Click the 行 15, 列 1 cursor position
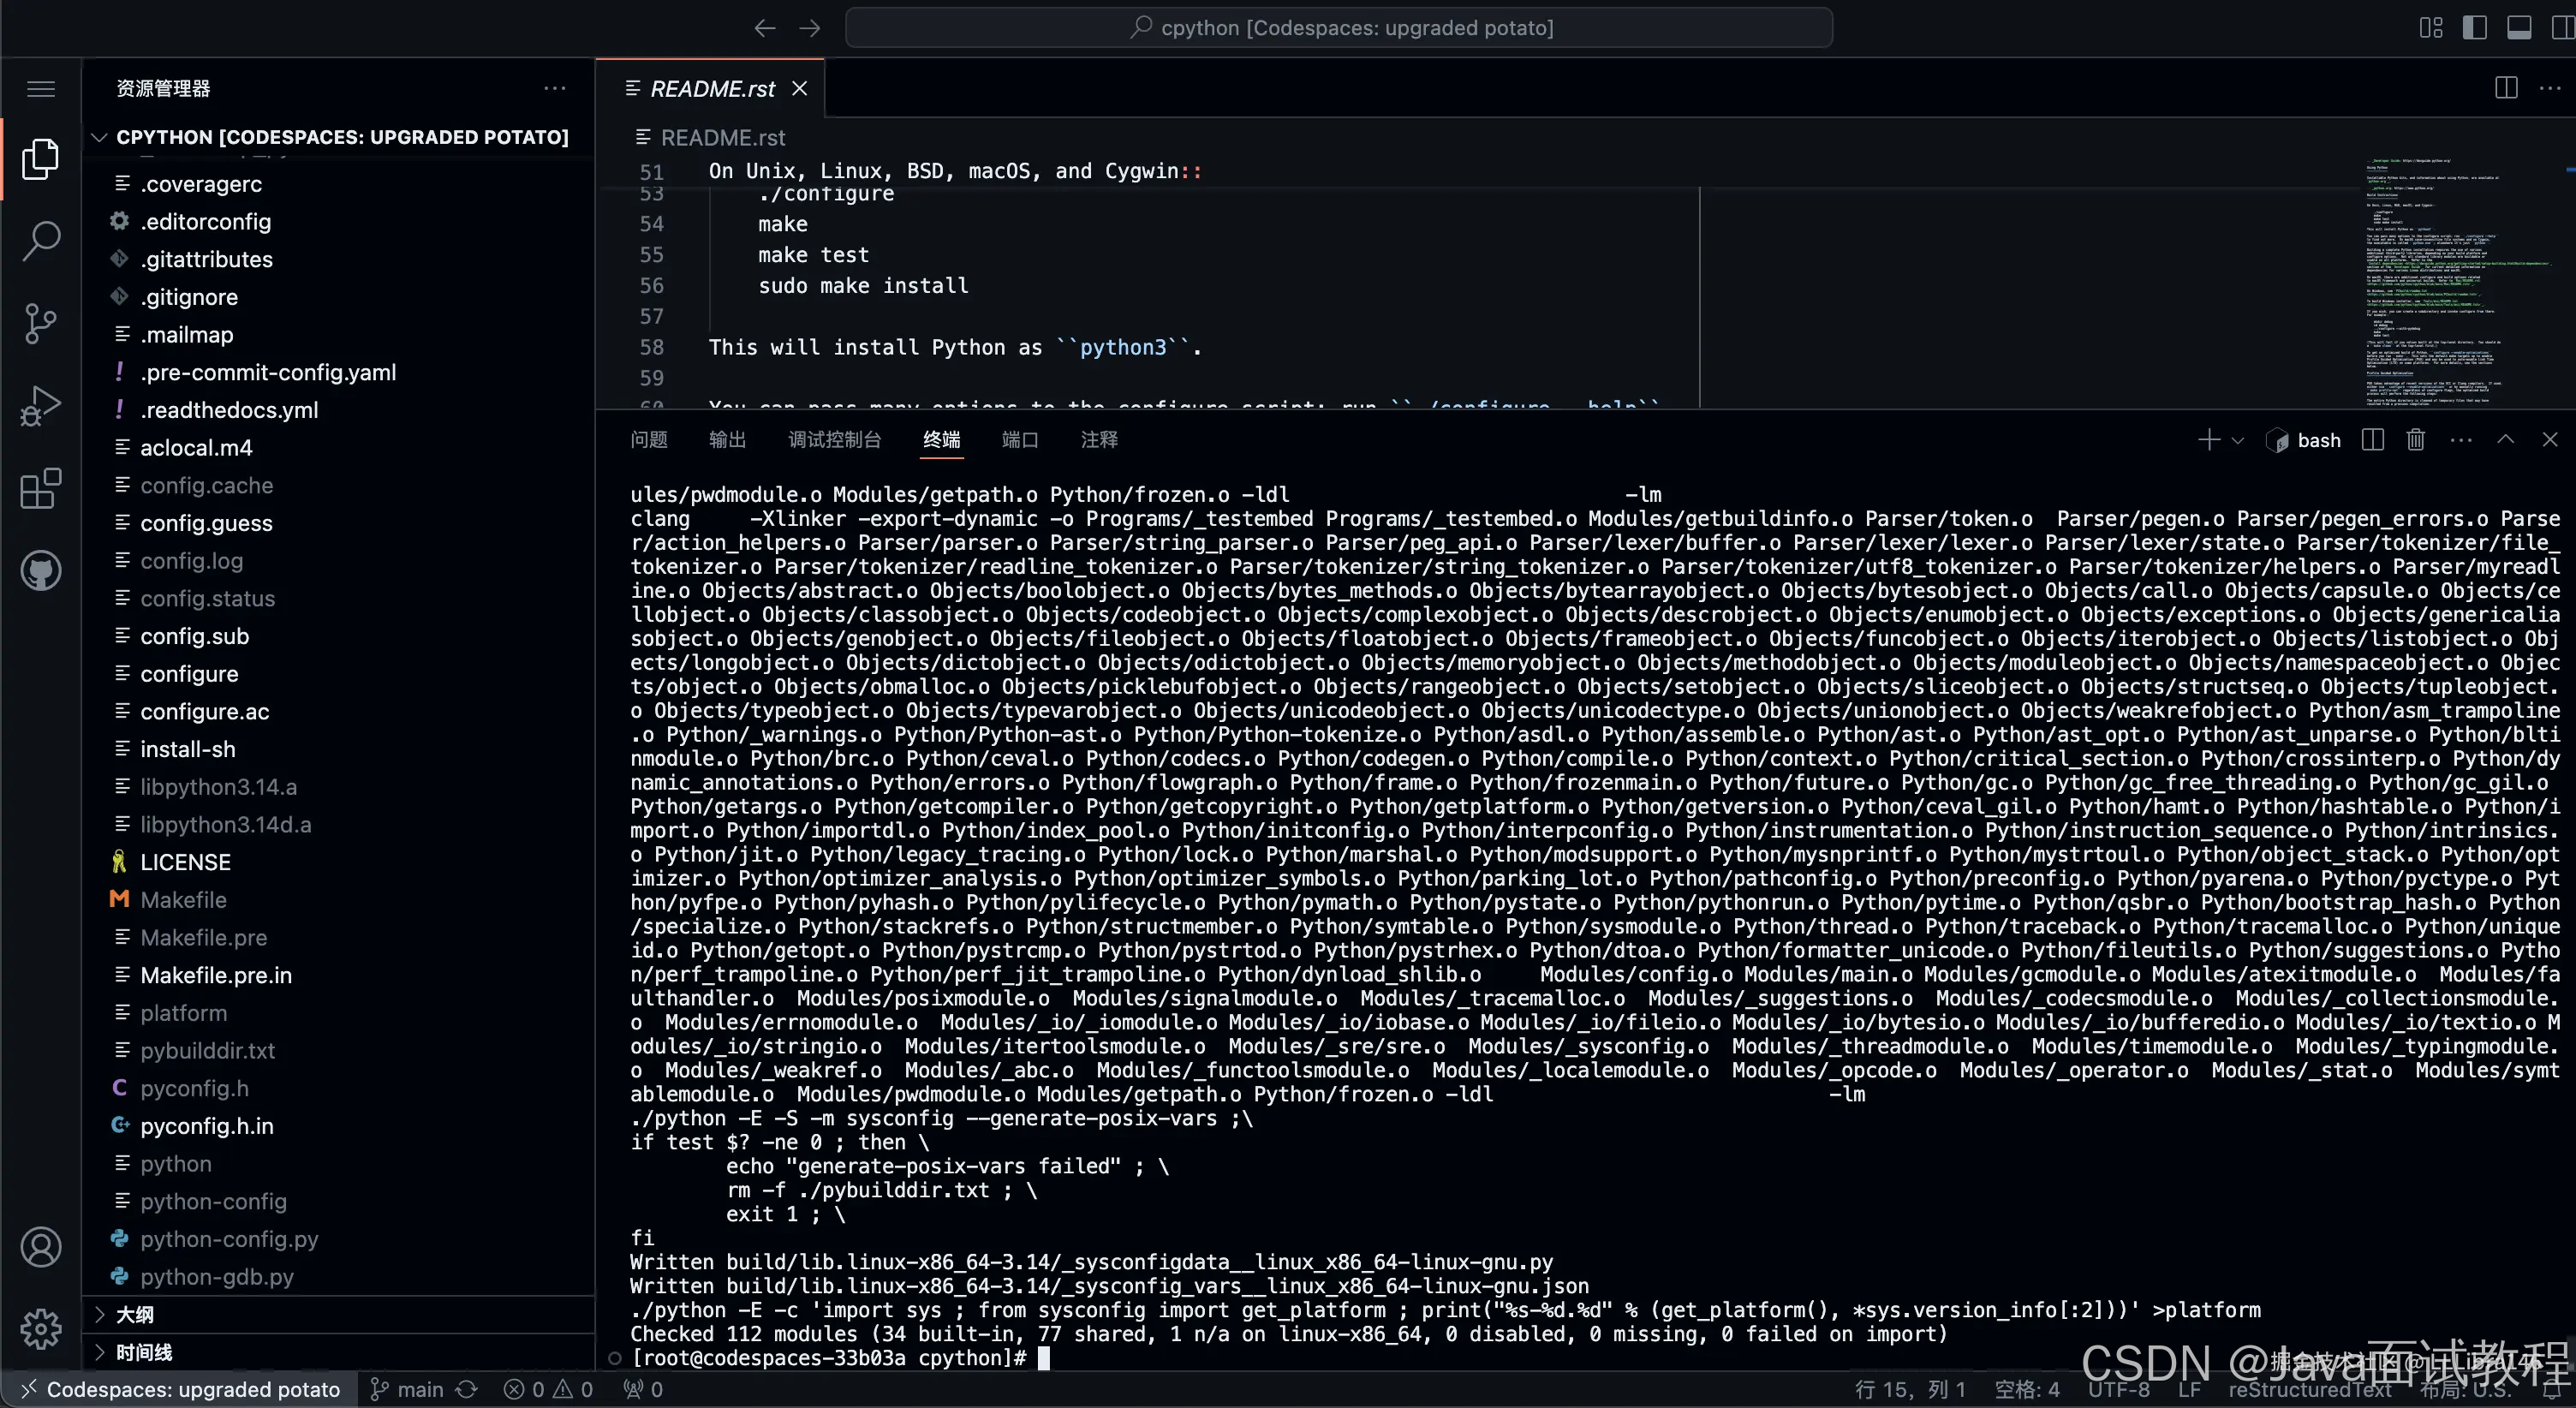Screen dimensions: 2576x1408 tap(1910, 1389)
